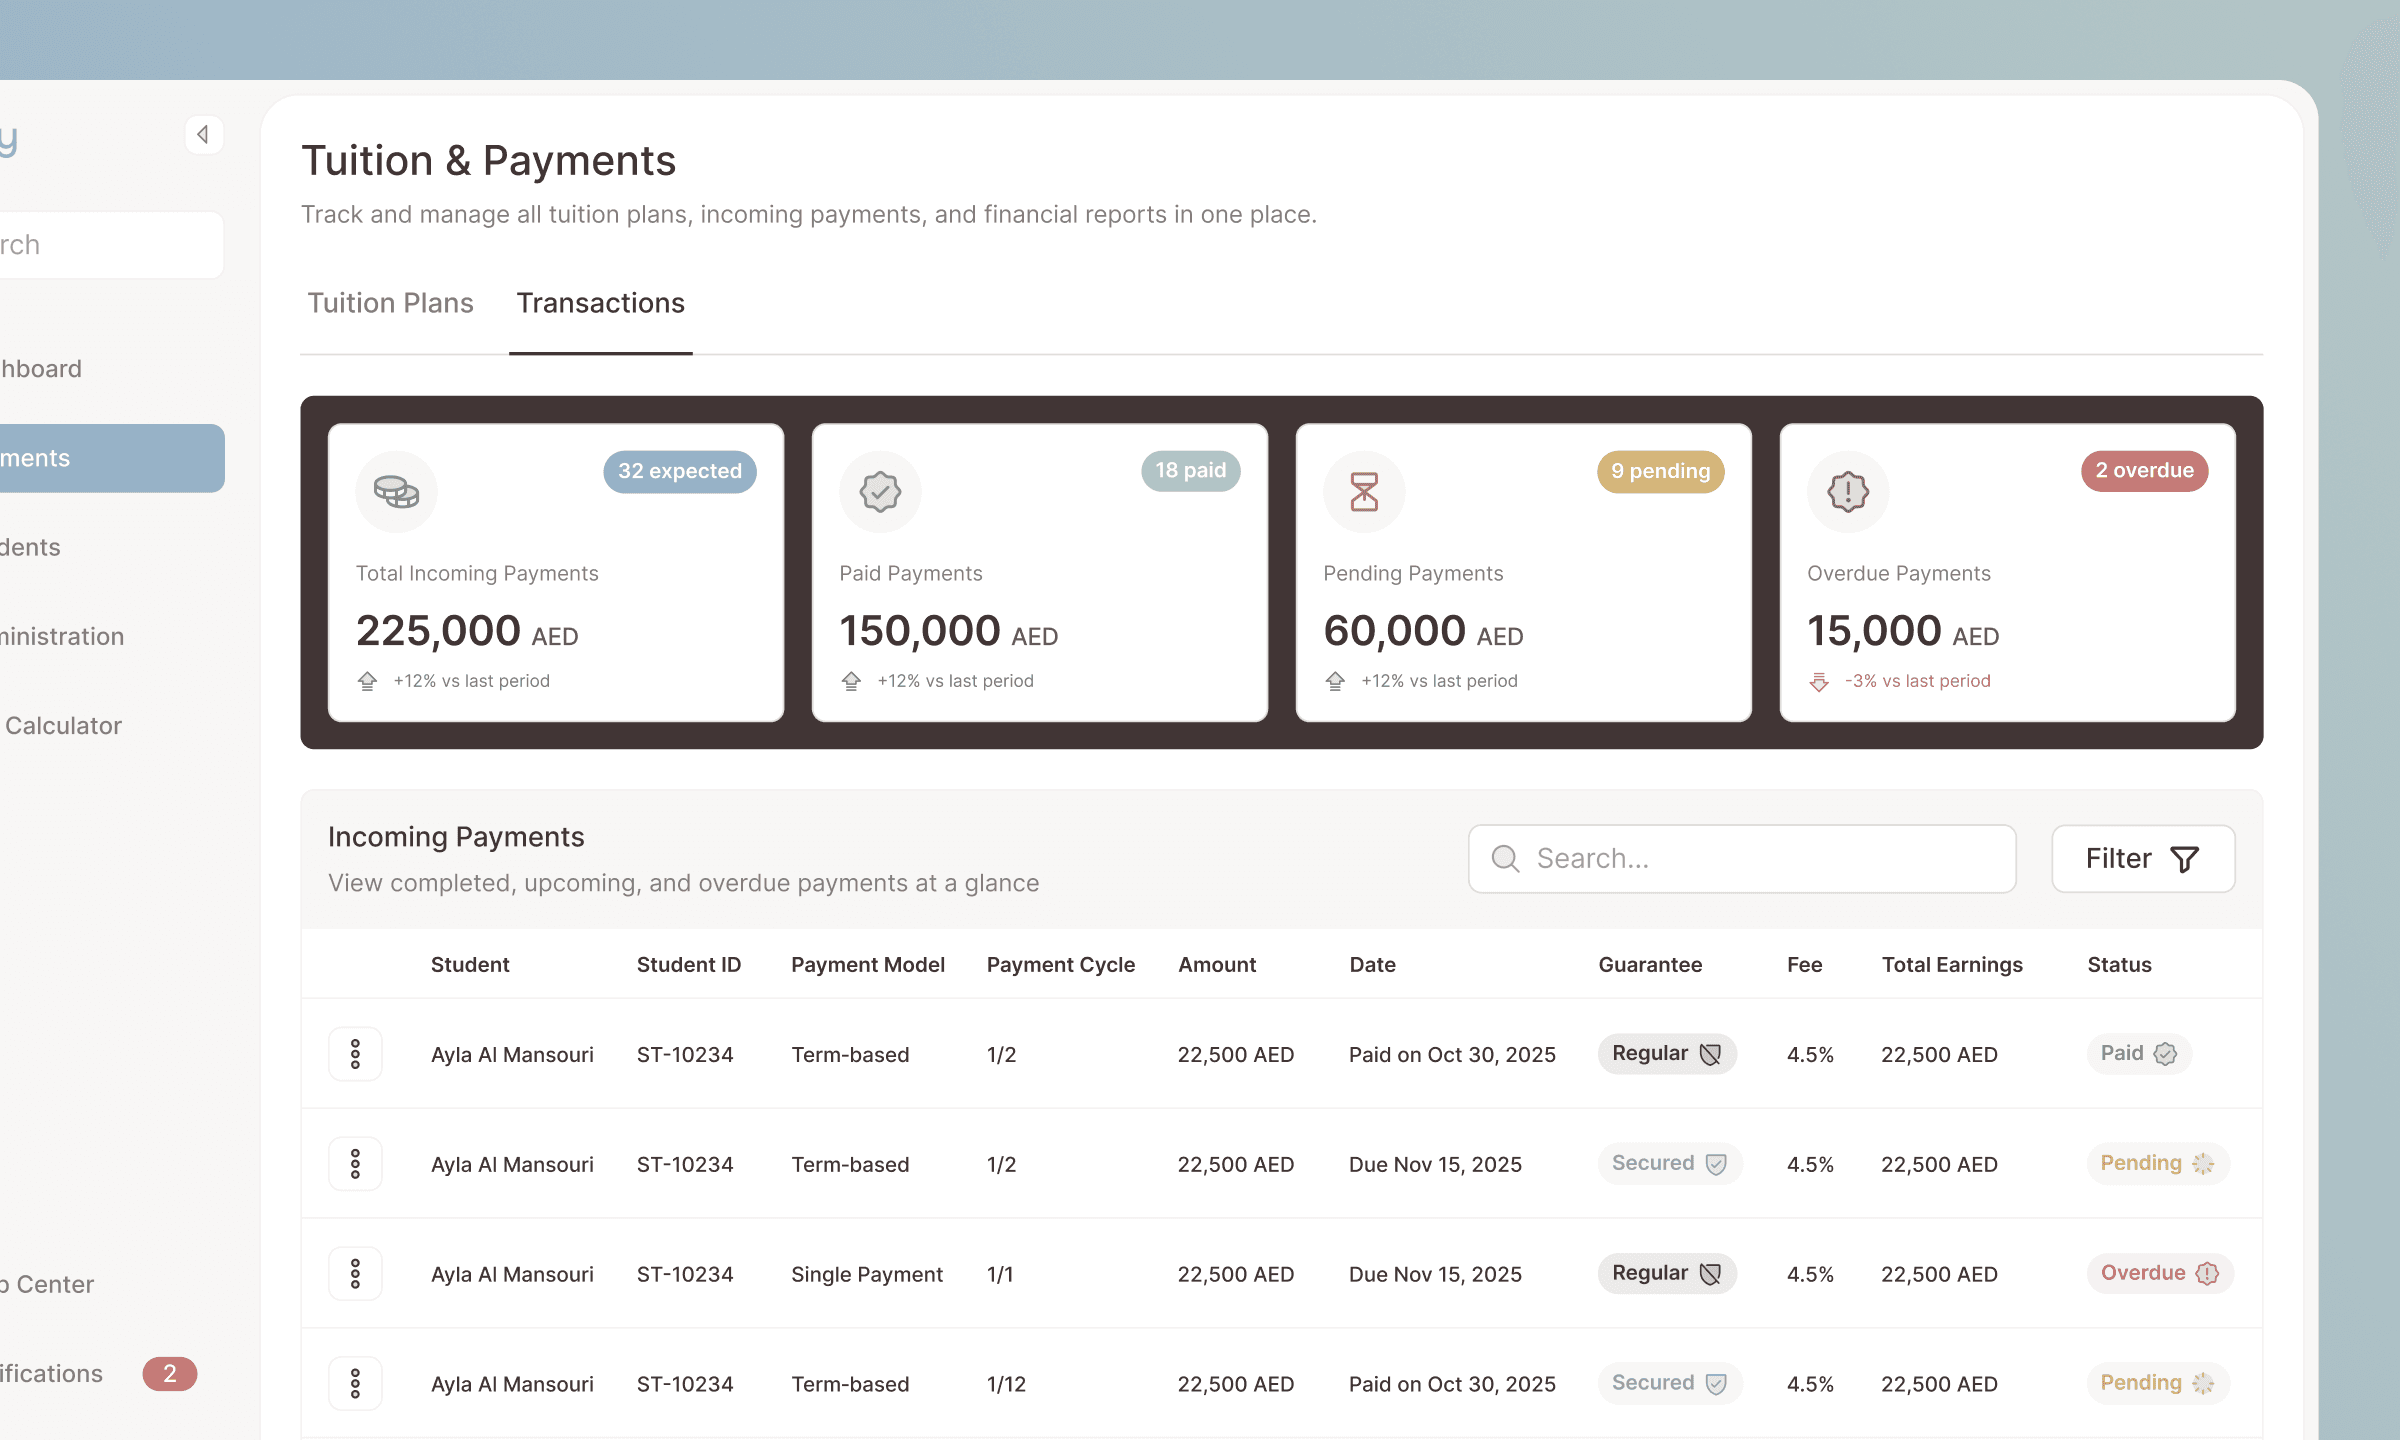Screen dimensions: 2400x1440
Task: Open row actions menu for 1/12 cycle row
Action: tap(355, 1384)
